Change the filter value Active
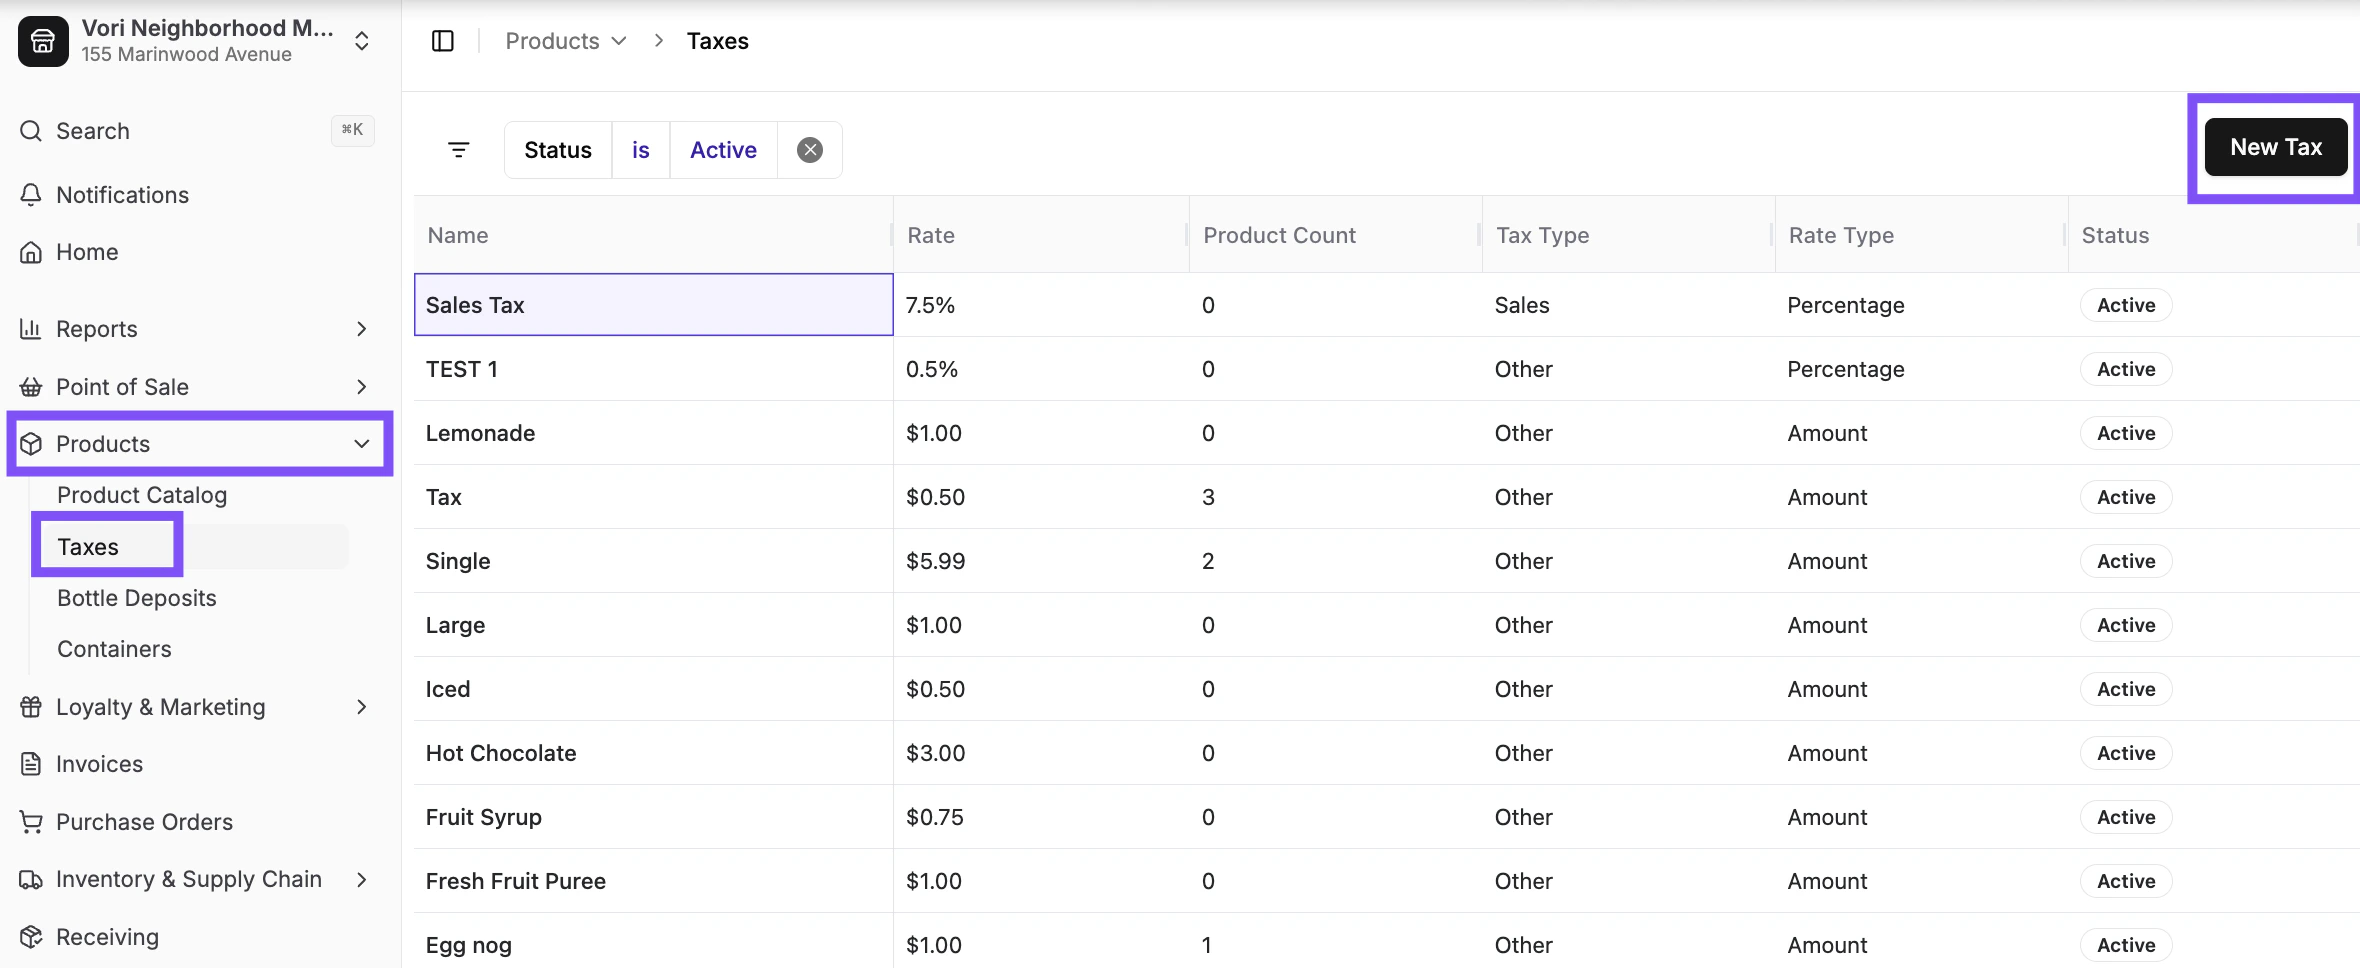 (723, 150)
